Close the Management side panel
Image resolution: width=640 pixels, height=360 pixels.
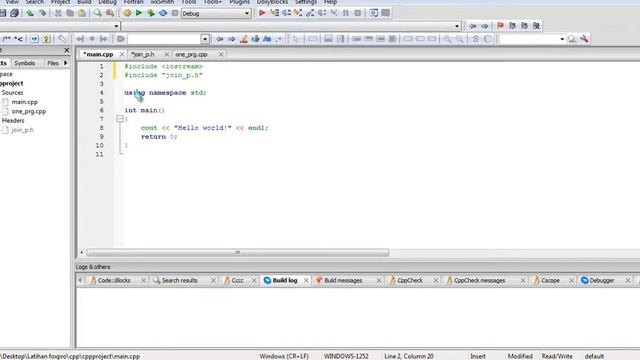tap(67, 50)
